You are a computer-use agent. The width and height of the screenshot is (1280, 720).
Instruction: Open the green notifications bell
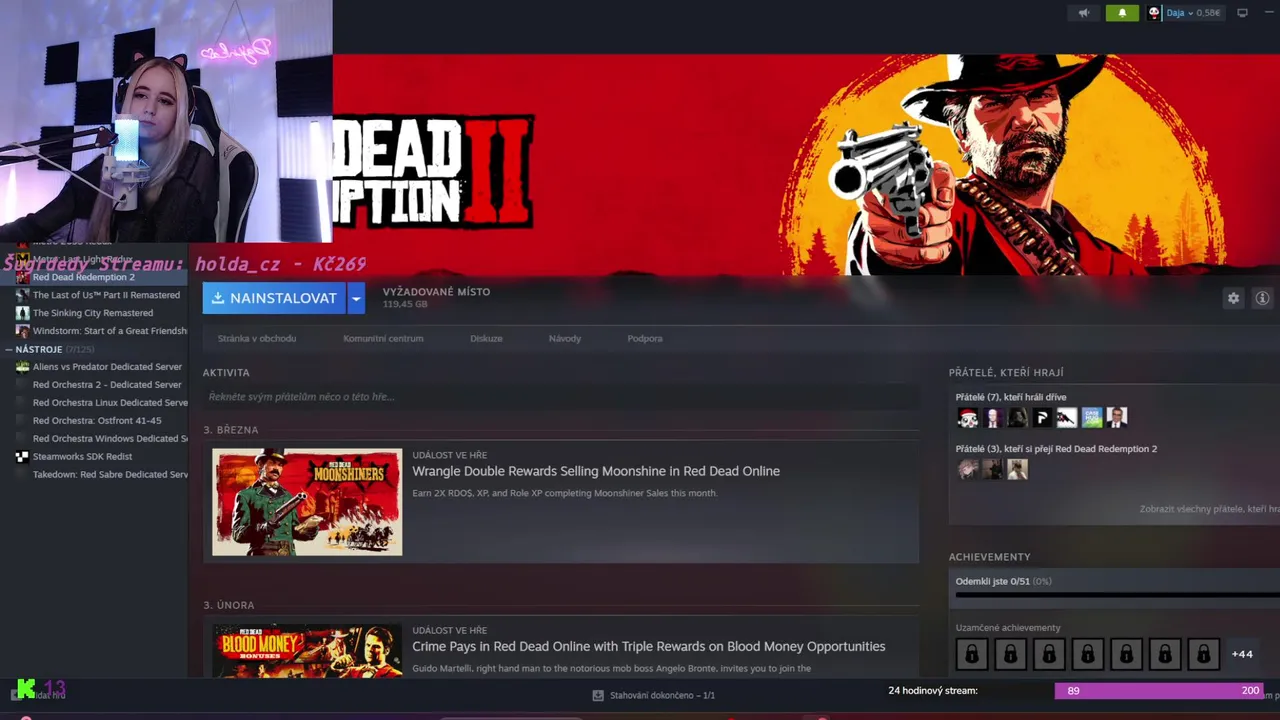[x=1122, y=13]
